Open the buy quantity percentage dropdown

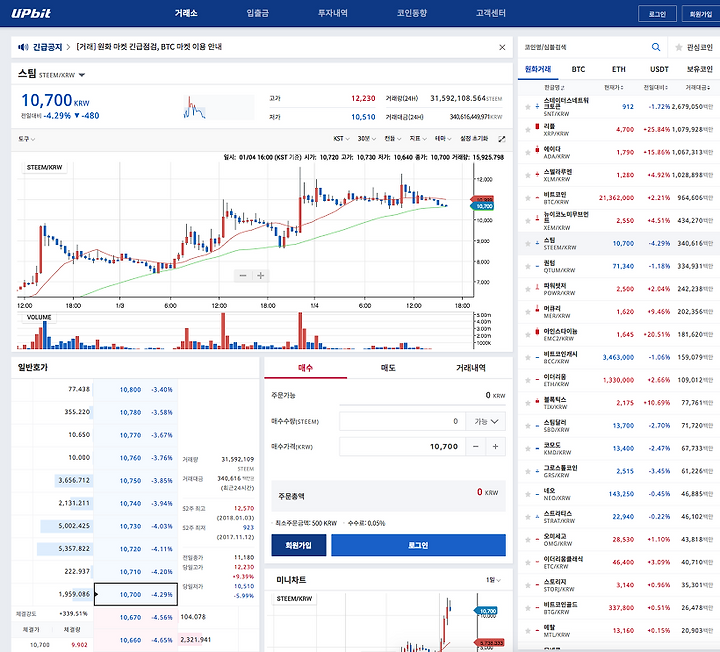click(486, 422)
